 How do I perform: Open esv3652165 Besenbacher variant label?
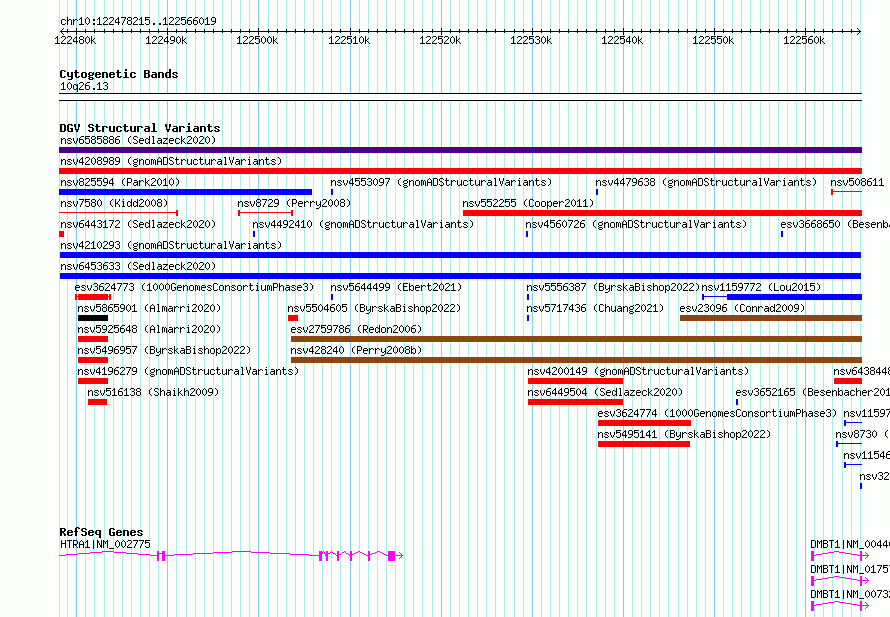[812, 392]
